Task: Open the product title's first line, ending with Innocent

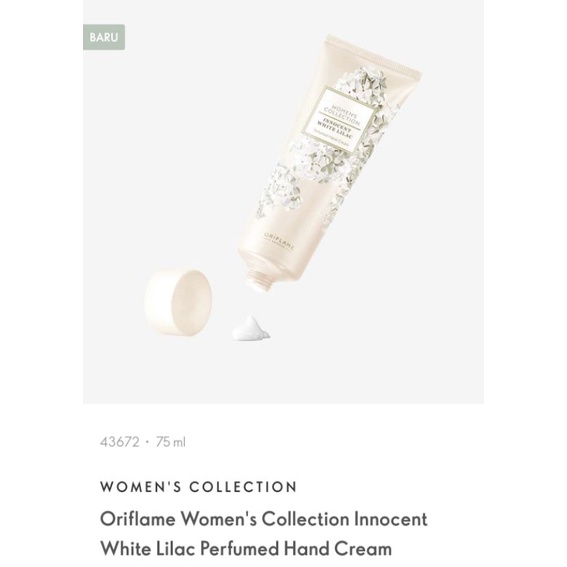Action: (264, 519)
